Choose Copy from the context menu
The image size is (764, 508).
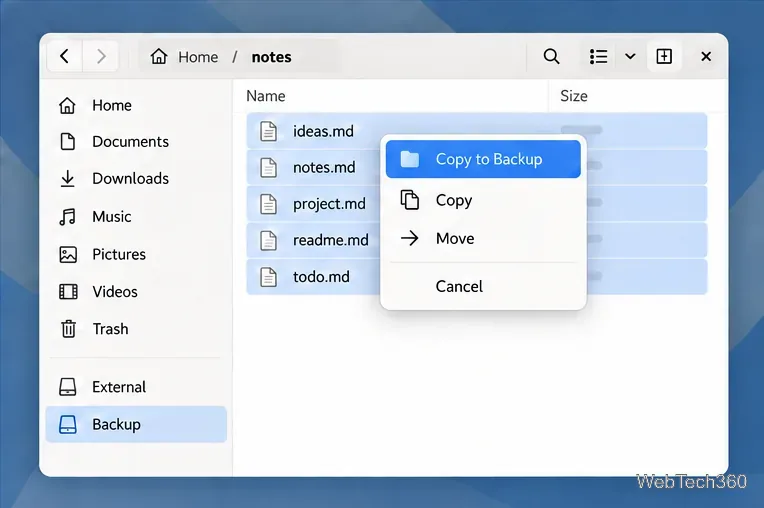(x=483, y=200)
